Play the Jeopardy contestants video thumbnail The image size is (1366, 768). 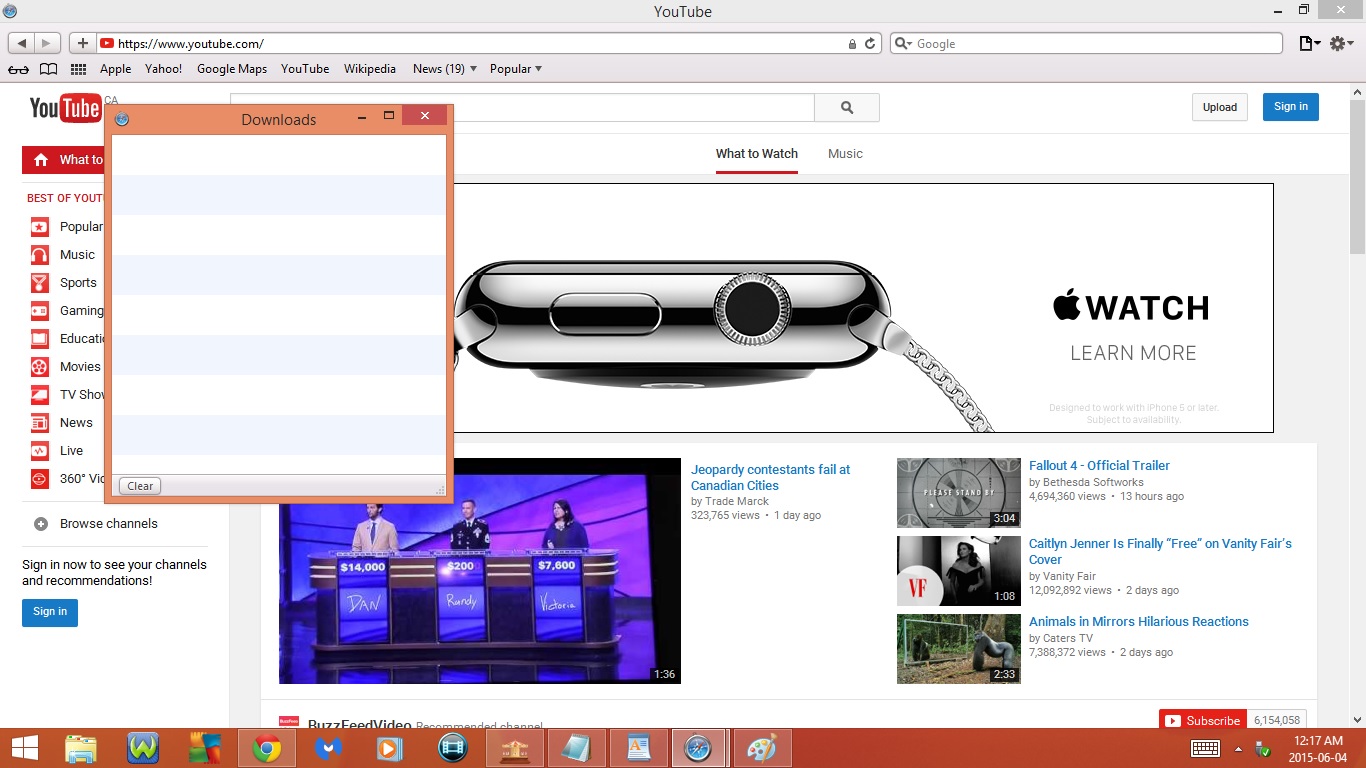click(x=480, y=571)
